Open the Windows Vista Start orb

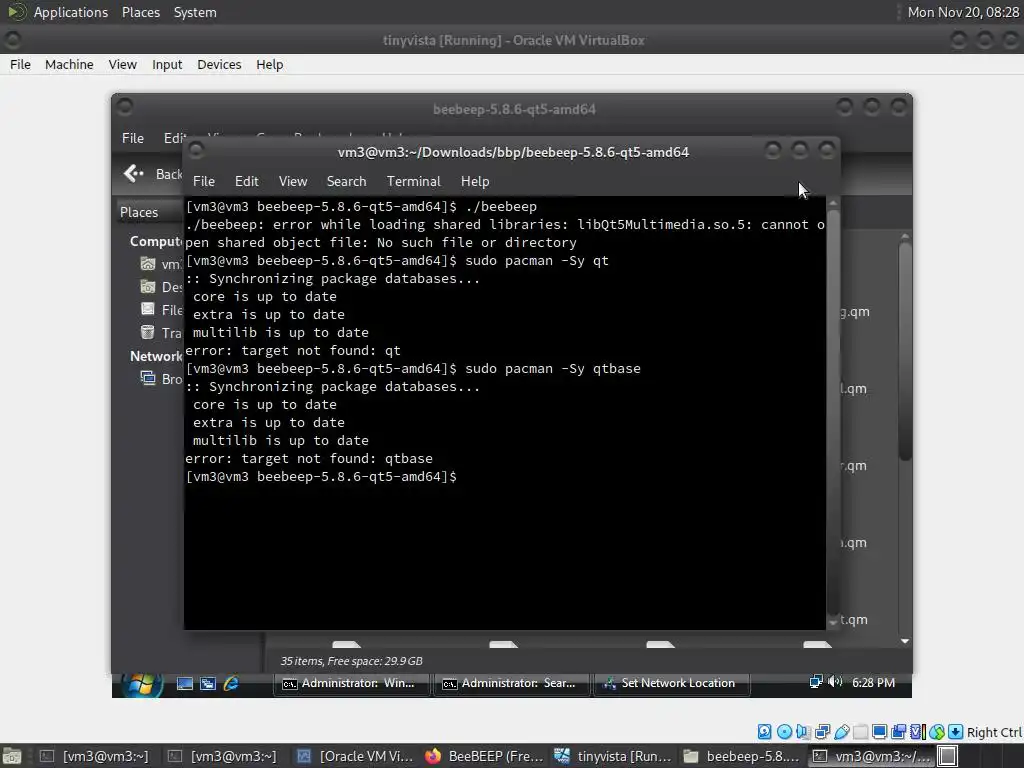[x=142, y=684]
